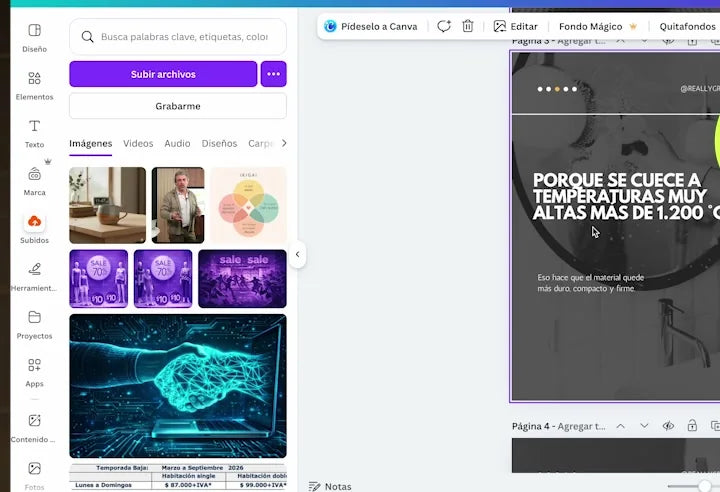The width and height of the screenshot is (720, 492).
Task: Select the man in jacket video thumbnail
Action: point(178,205)
